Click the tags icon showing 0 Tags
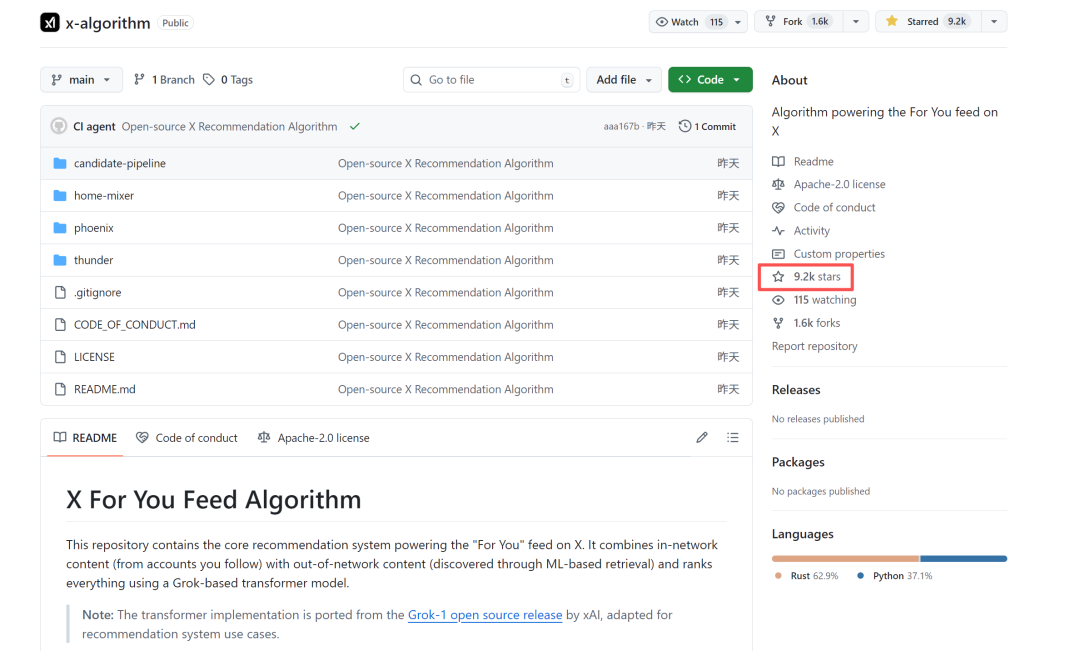The image size is (1080, 651). 209,80
